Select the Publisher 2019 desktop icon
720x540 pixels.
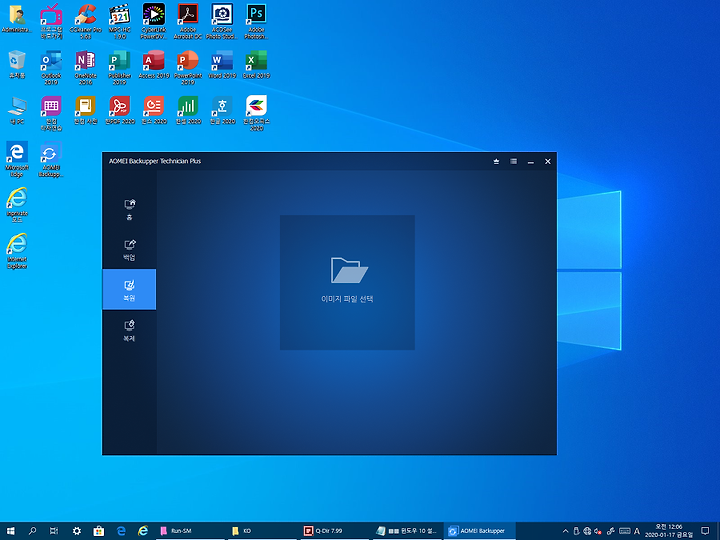[120, 68]
